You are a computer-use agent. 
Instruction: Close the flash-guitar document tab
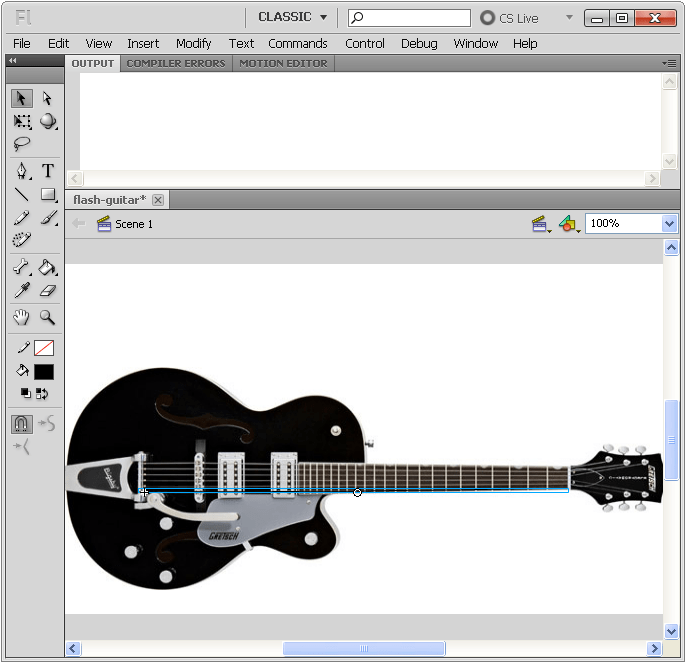click(x=158, y=200)
